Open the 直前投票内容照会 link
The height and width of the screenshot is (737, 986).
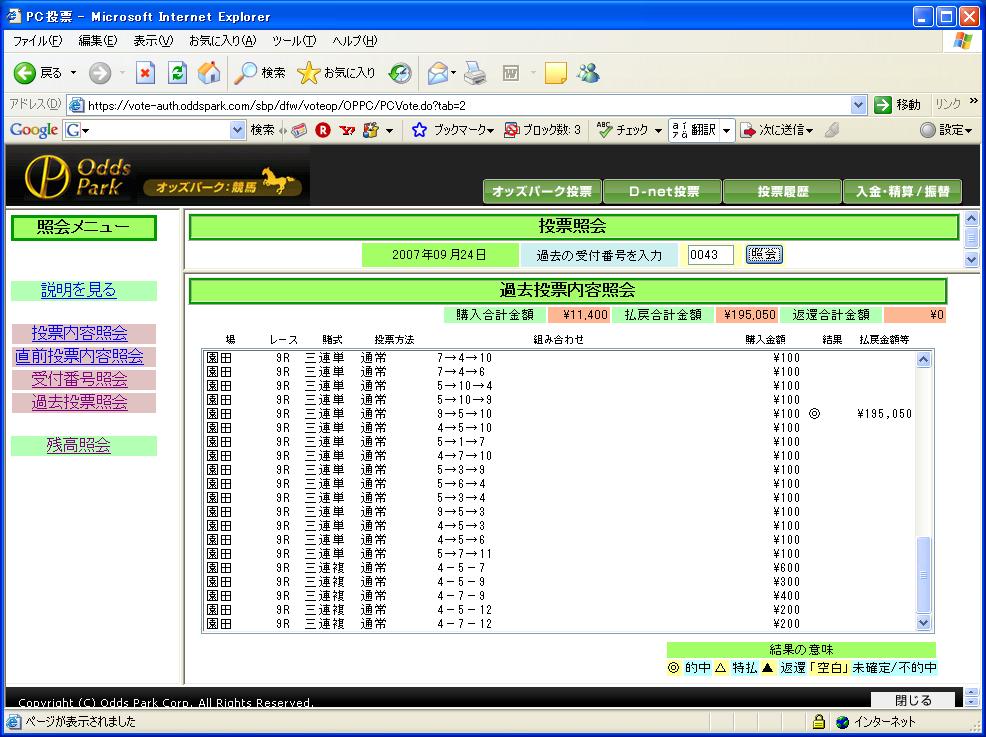click(79, 357)
